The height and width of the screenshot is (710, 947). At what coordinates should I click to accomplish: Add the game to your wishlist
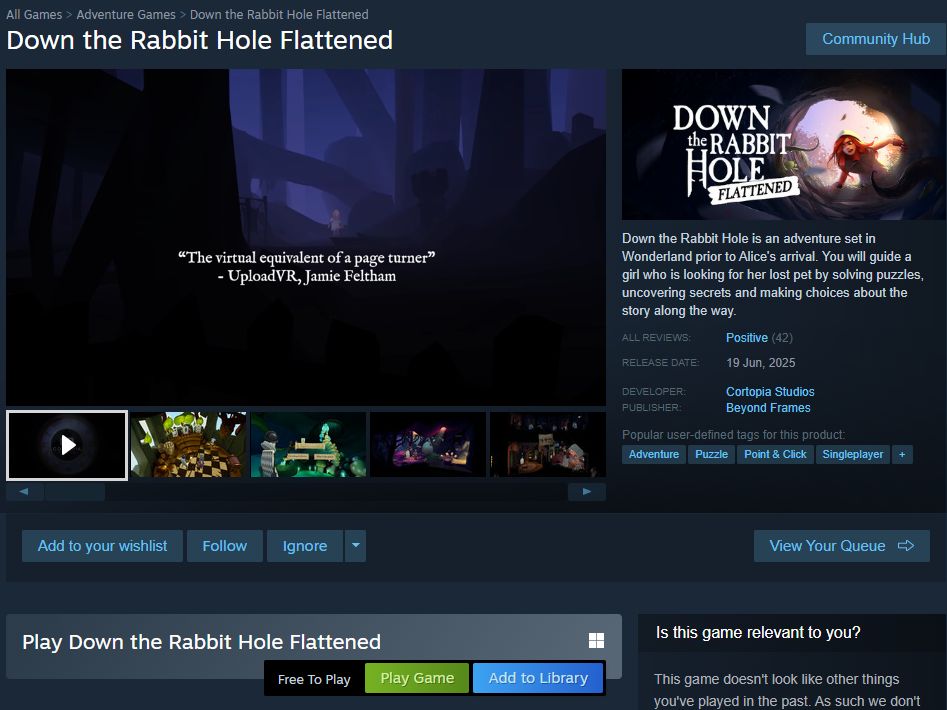102,546
